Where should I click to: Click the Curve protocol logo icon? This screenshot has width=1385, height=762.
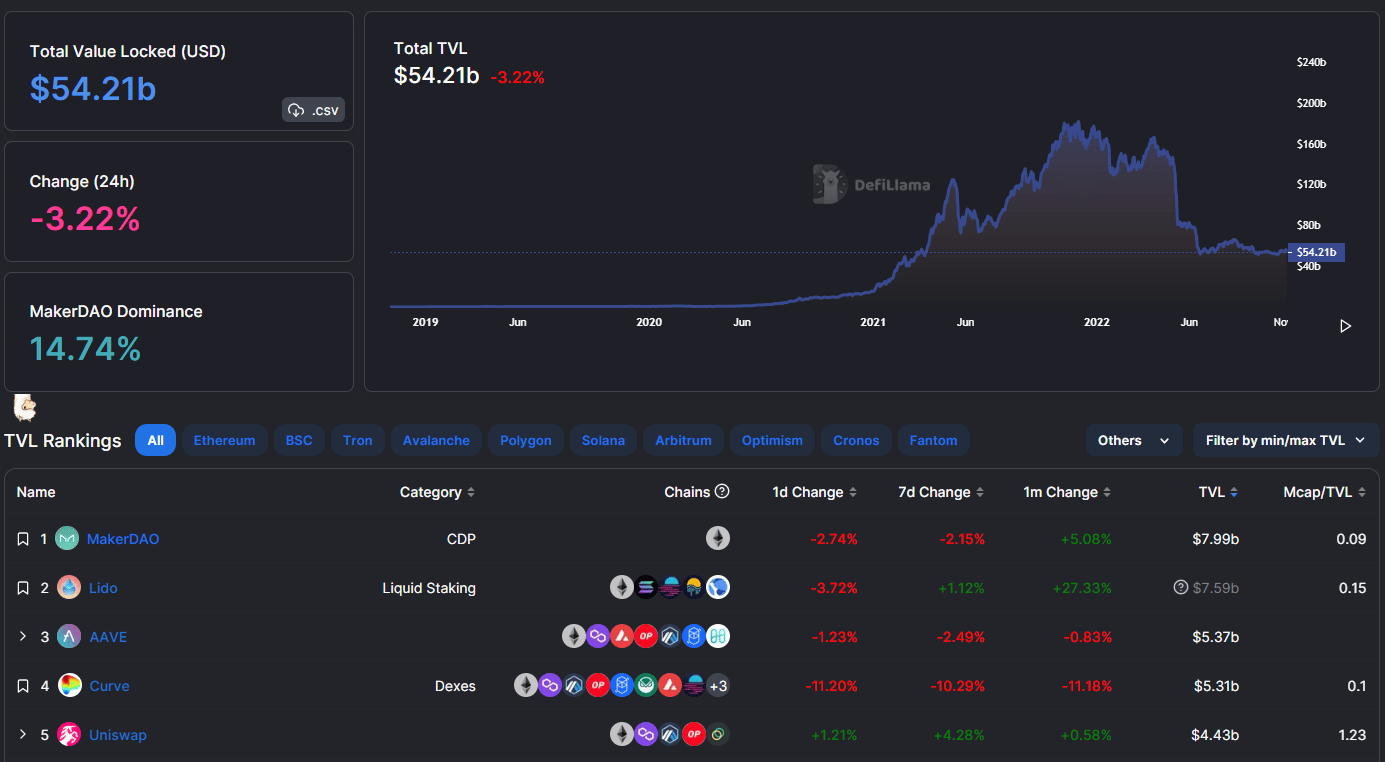tap(69, 686)
